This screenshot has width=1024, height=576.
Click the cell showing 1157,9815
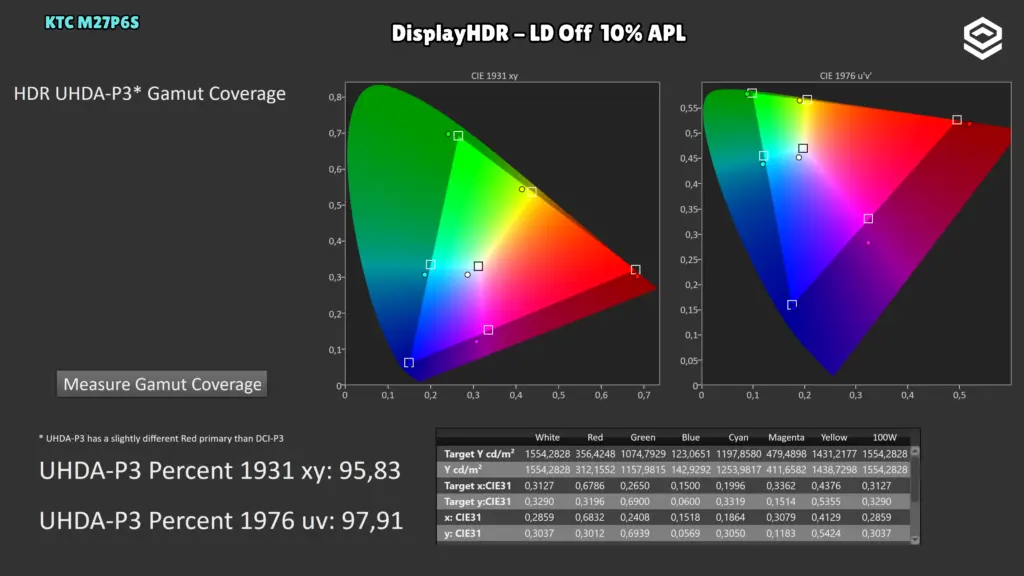point(643,470)
